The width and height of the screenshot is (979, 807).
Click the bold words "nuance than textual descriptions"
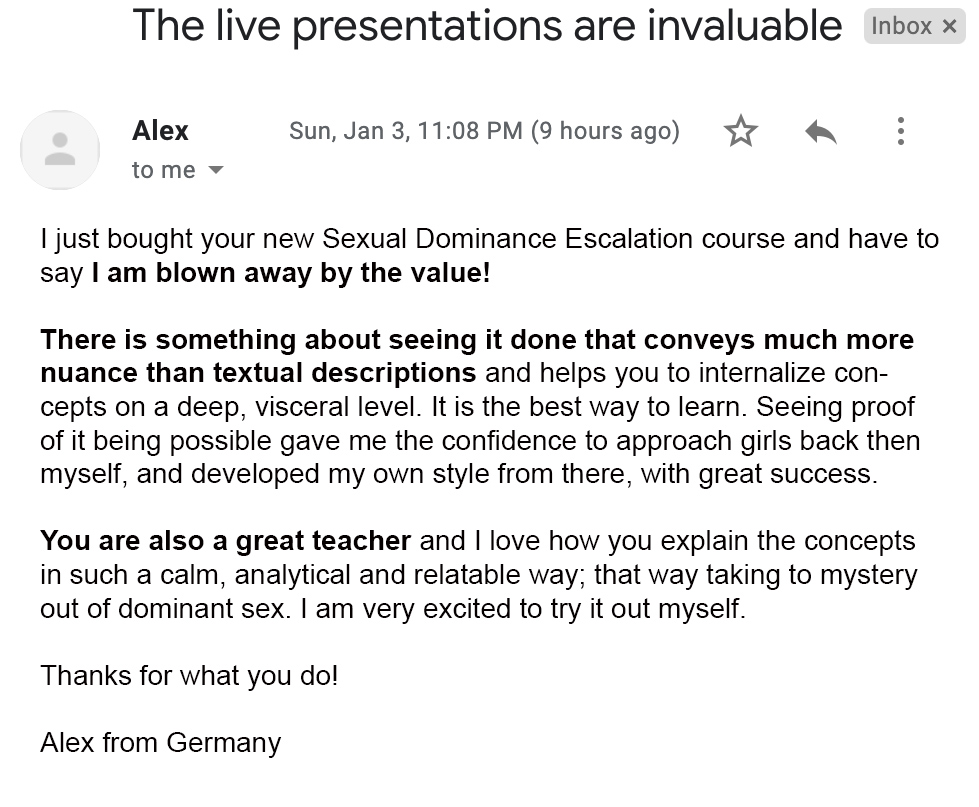click(258, 374)
